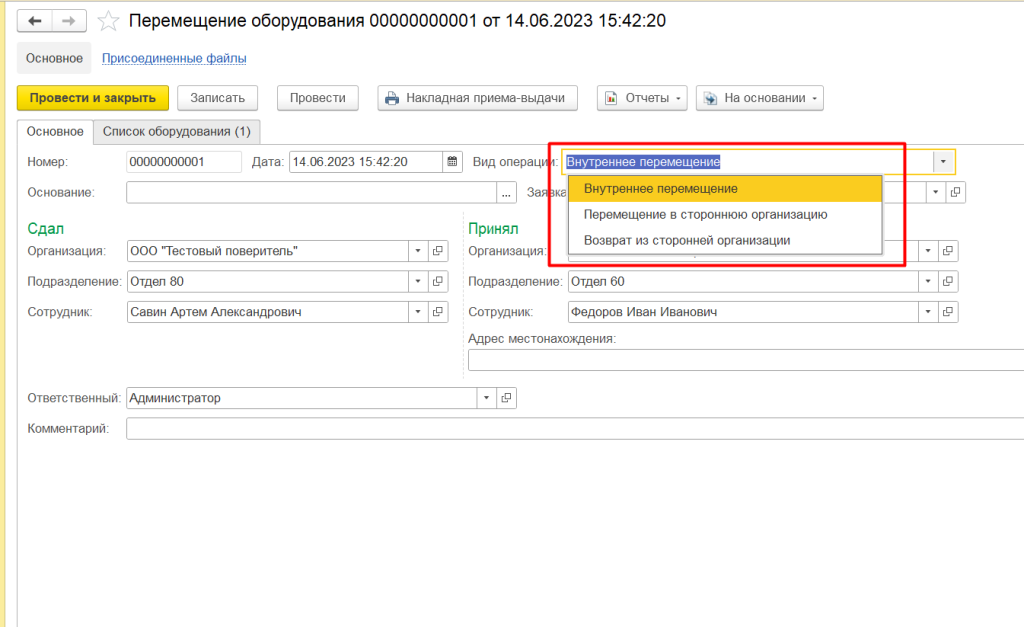
Task: Open the Савин Артем Александрович record
Action: pos(438,312)
